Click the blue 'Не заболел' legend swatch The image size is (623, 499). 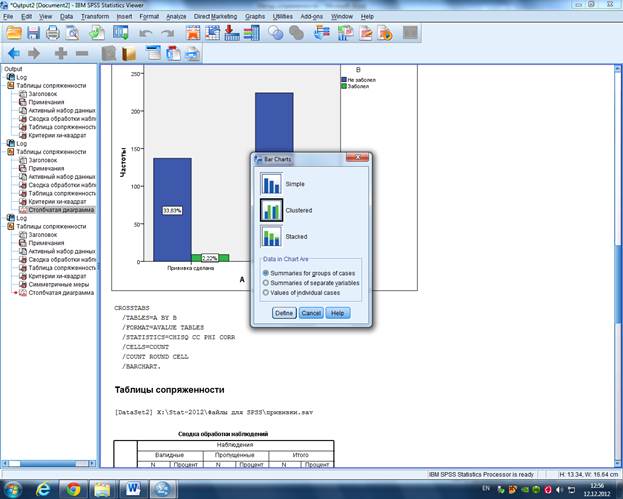coord(344,80)
